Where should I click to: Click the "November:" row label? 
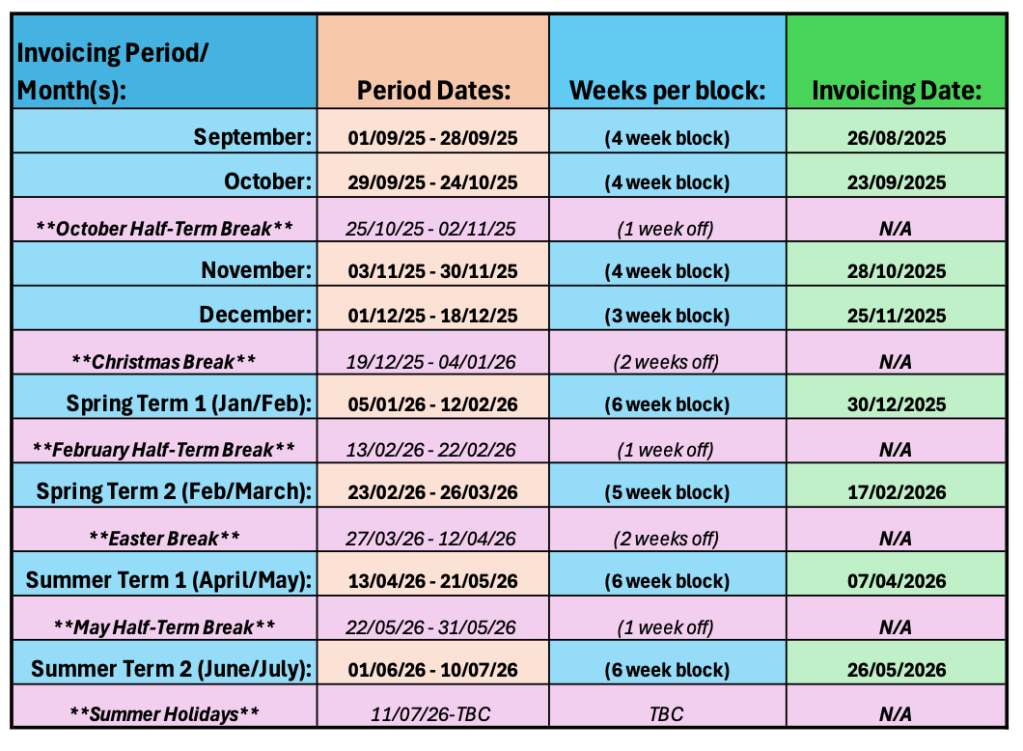(x=256, y=271)
